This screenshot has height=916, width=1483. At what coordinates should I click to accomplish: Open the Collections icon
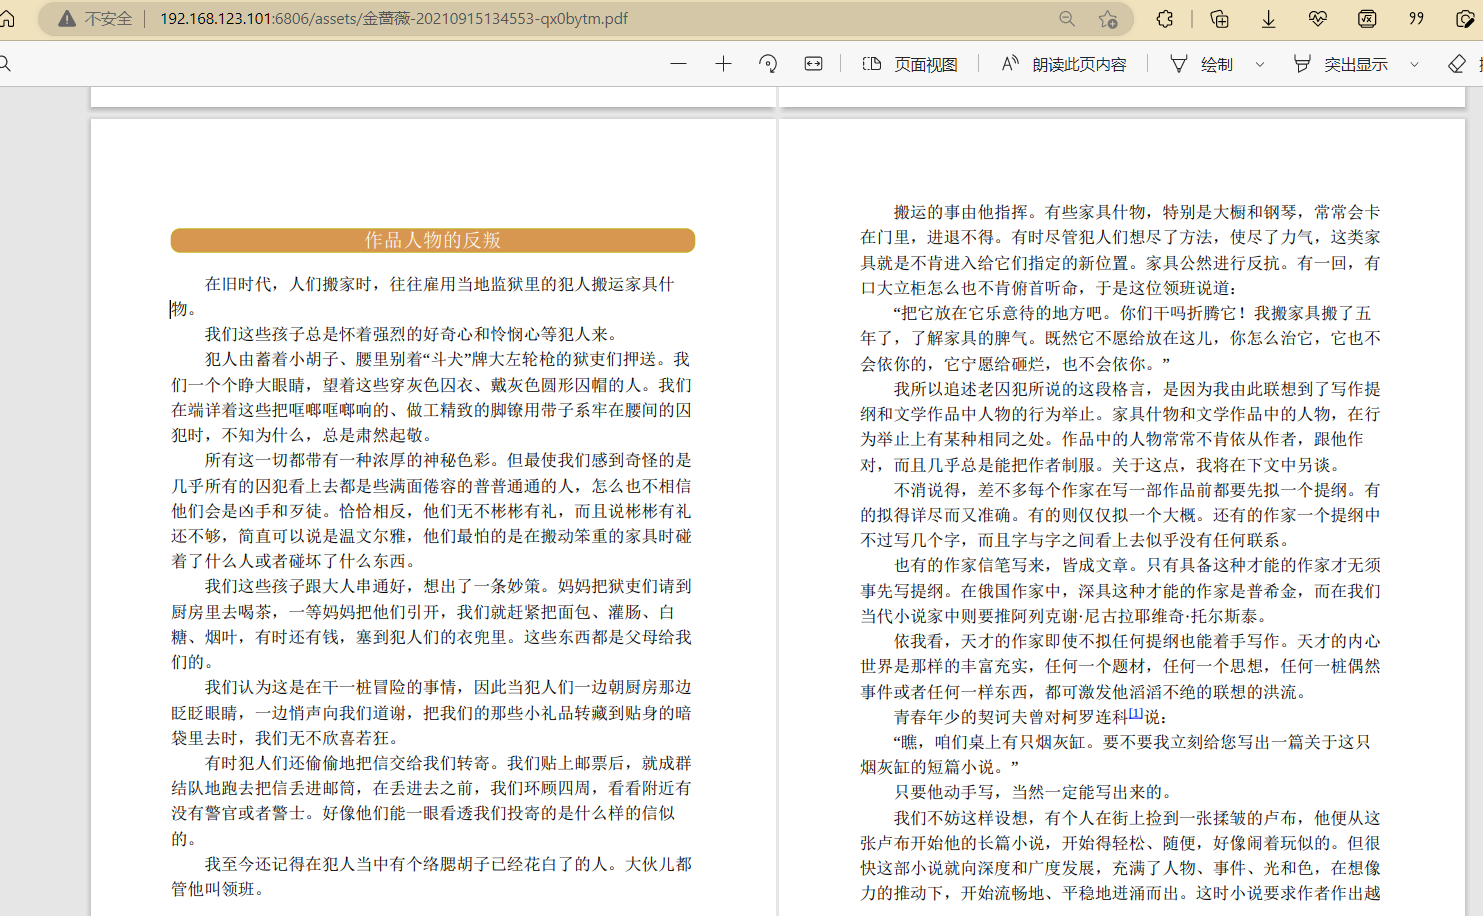tap(1219, 19)
